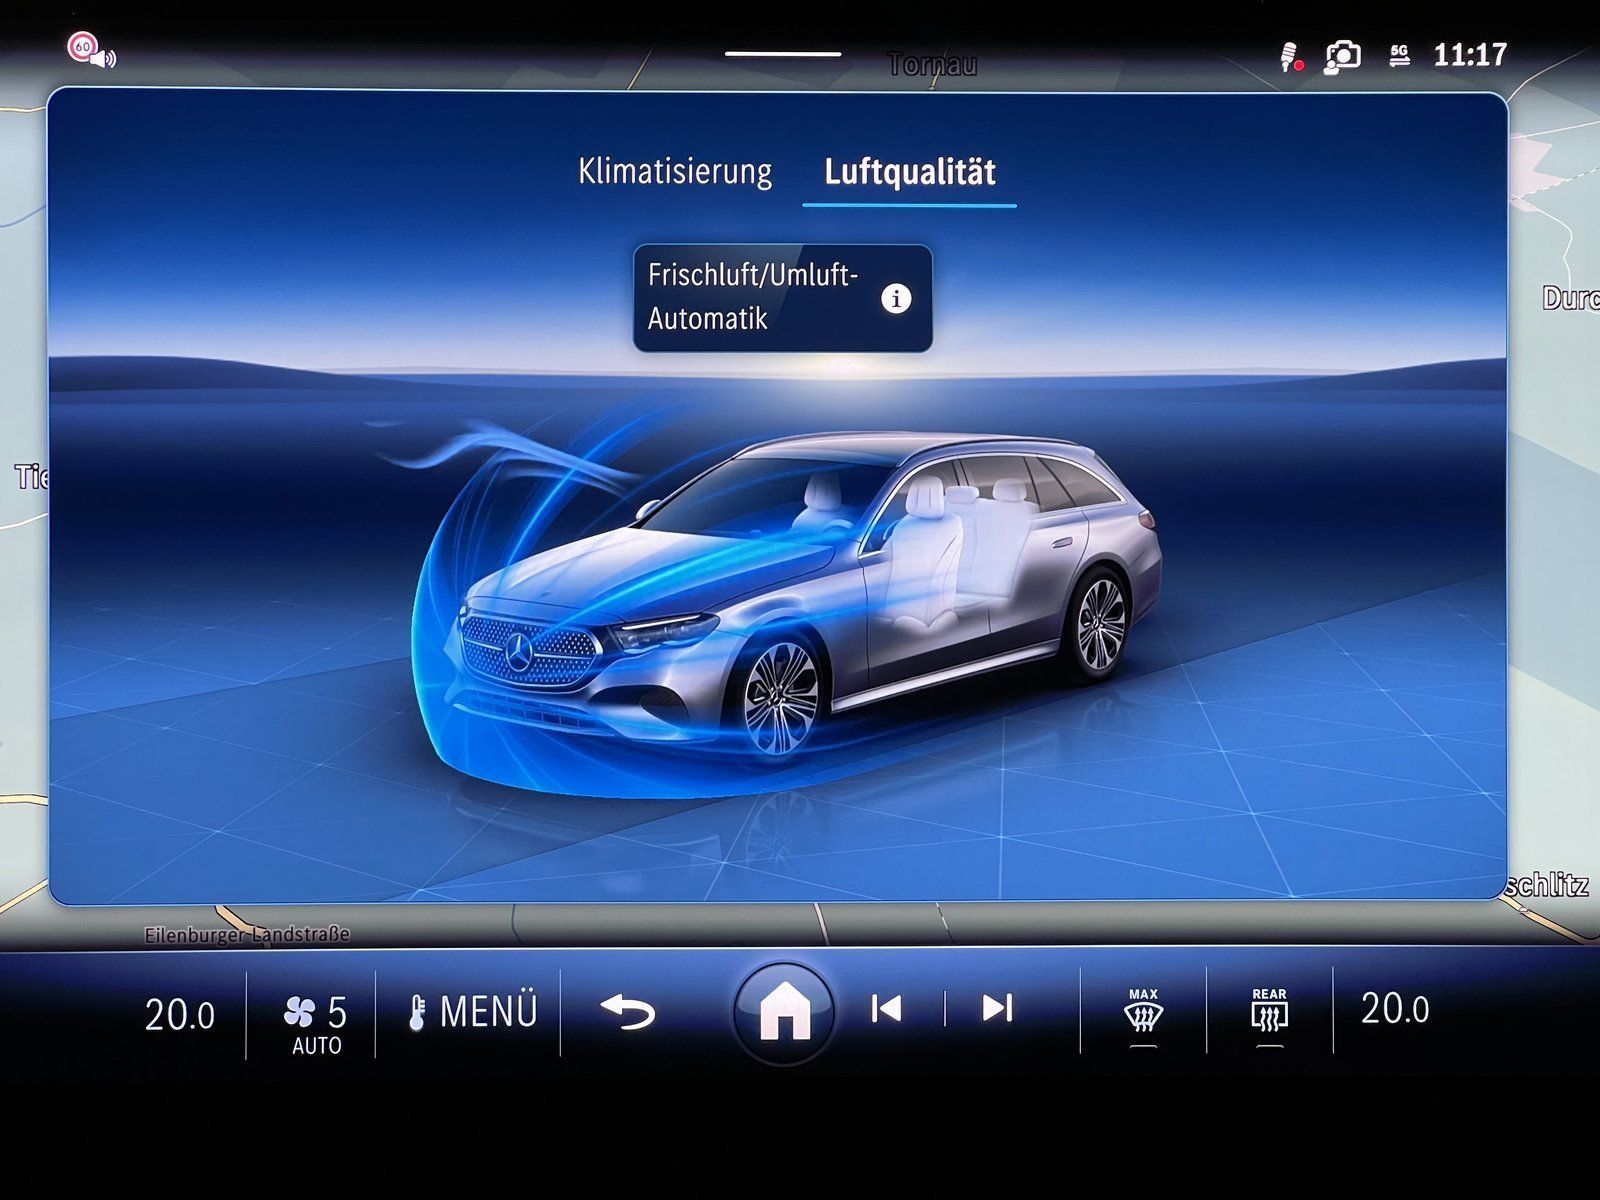The image size is (1600, 1200).
Task: Open the fan speed 5 AUTO control
Action: pyautogui.click(x=315, y=1023)
